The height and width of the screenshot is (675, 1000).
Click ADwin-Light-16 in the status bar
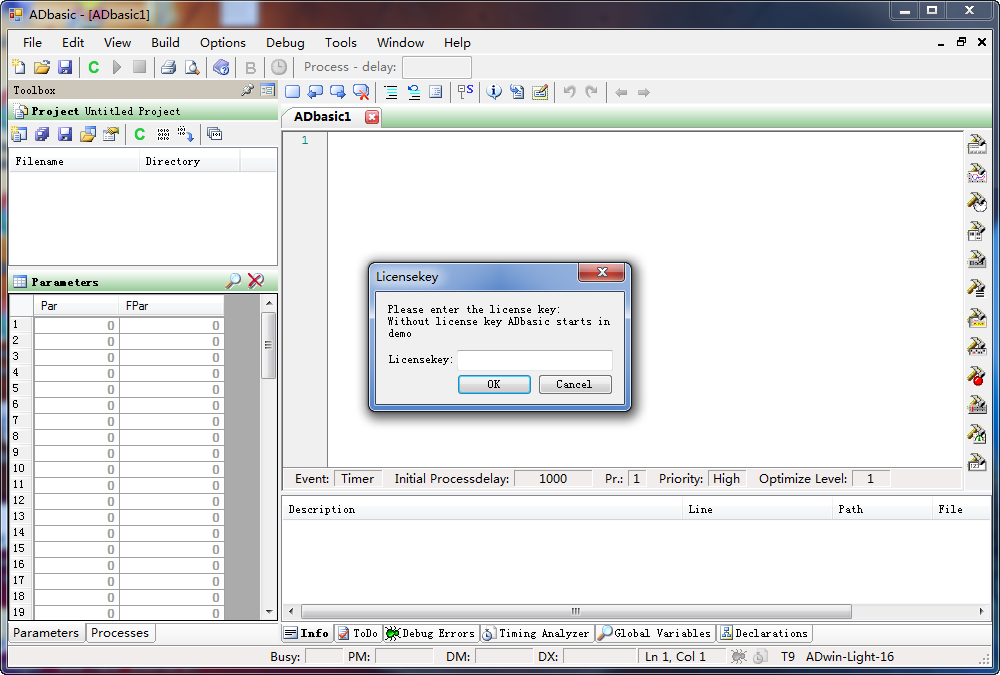849,656
